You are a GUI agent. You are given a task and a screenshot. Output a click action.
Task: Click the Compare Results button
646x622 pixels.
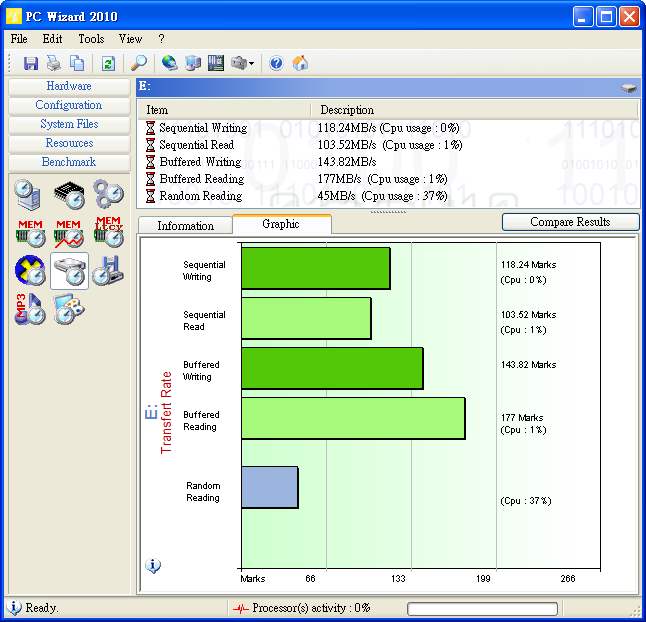click(570, 222)
